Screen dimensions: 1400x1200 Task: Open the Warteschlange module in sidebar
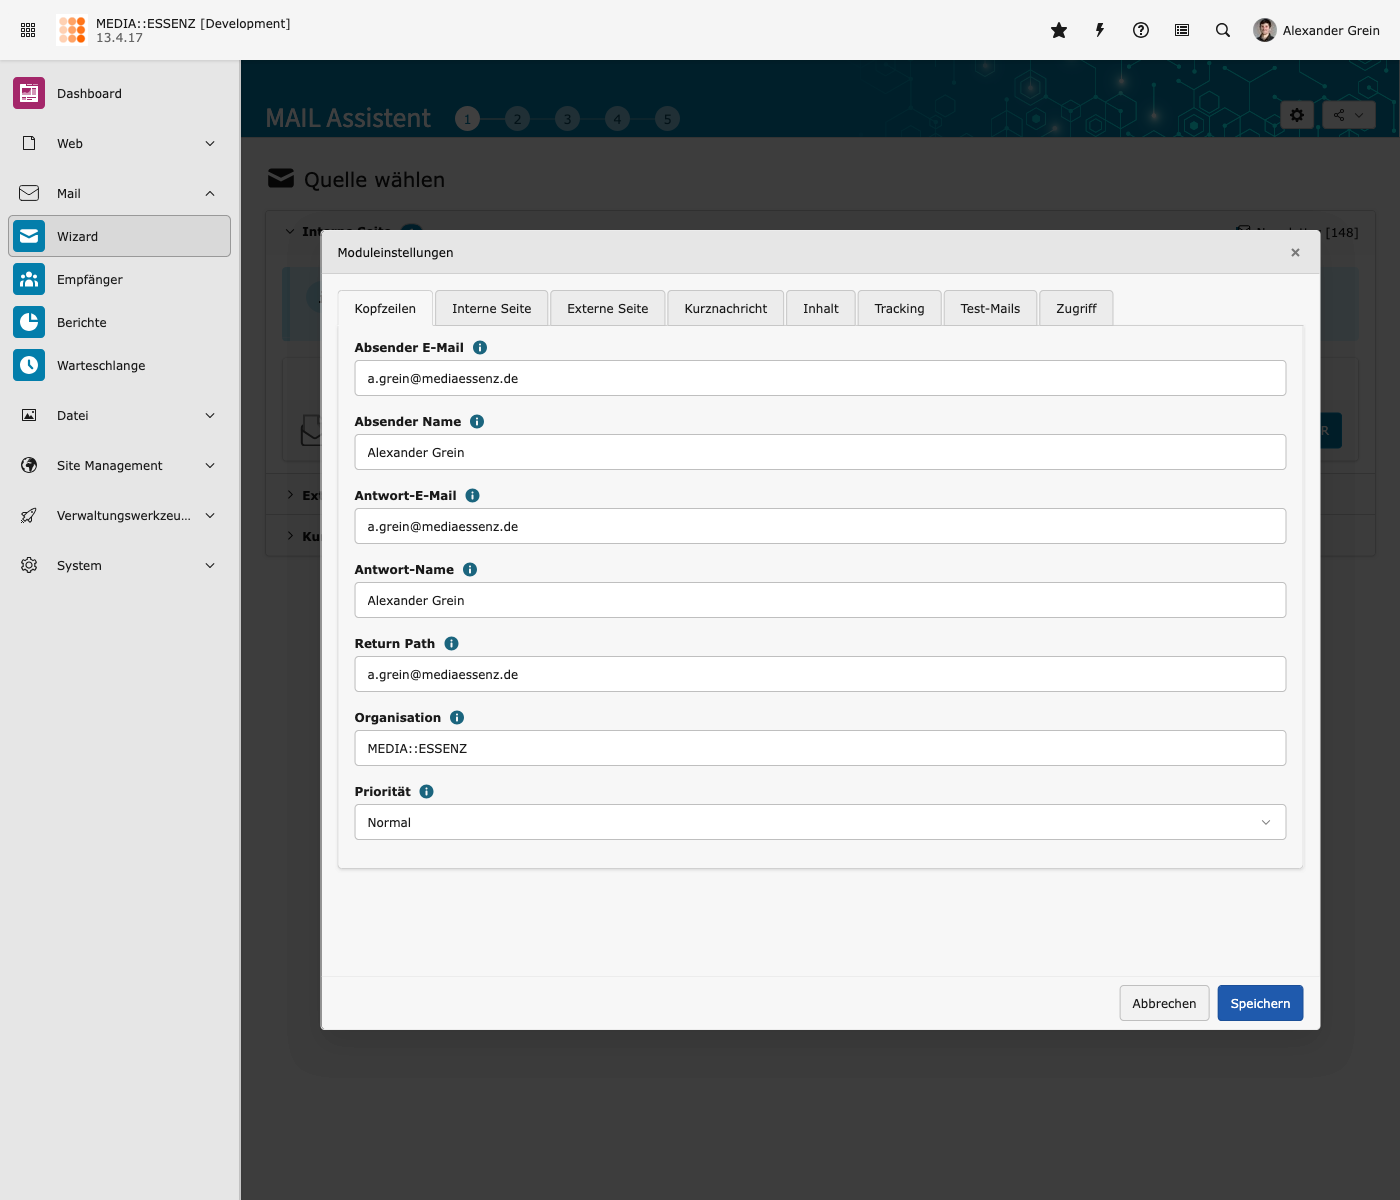(x=101, y=366)
